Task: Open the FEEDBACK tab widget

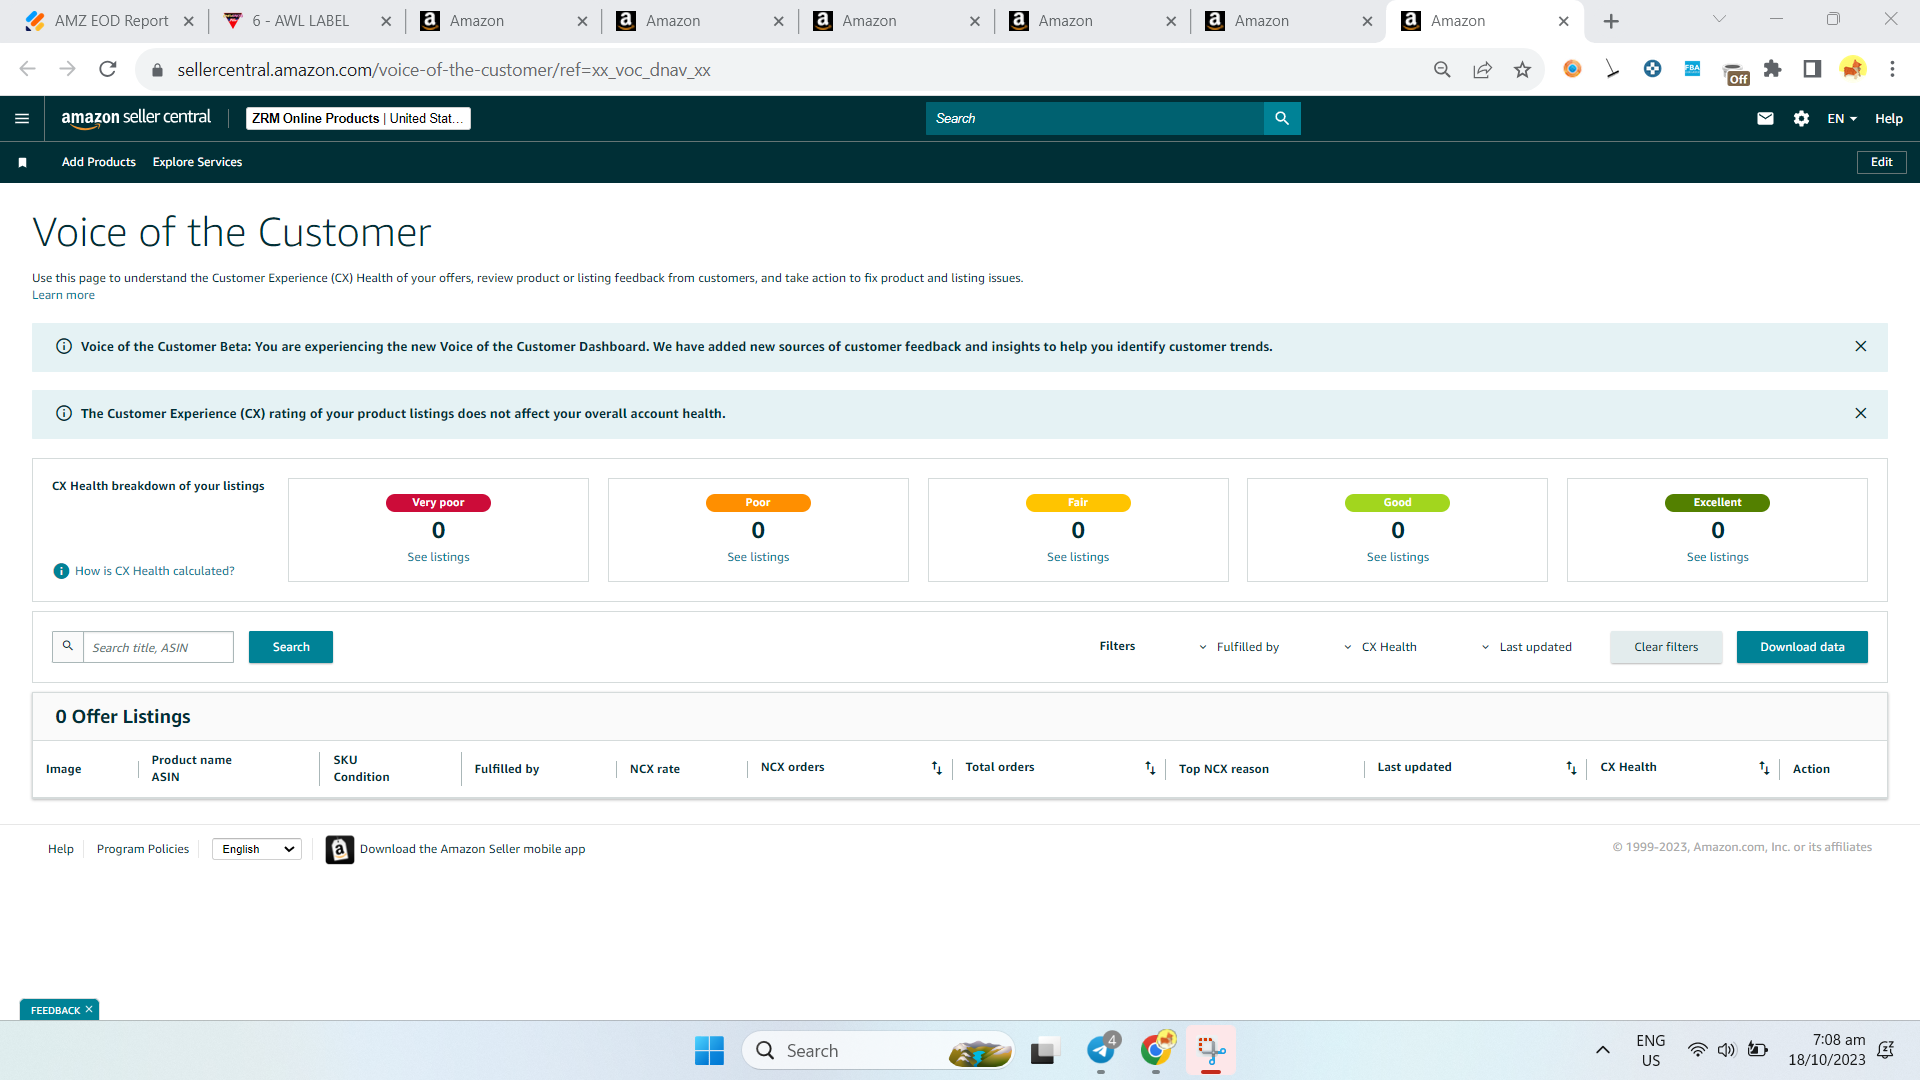Action: tap(55, 1010)
